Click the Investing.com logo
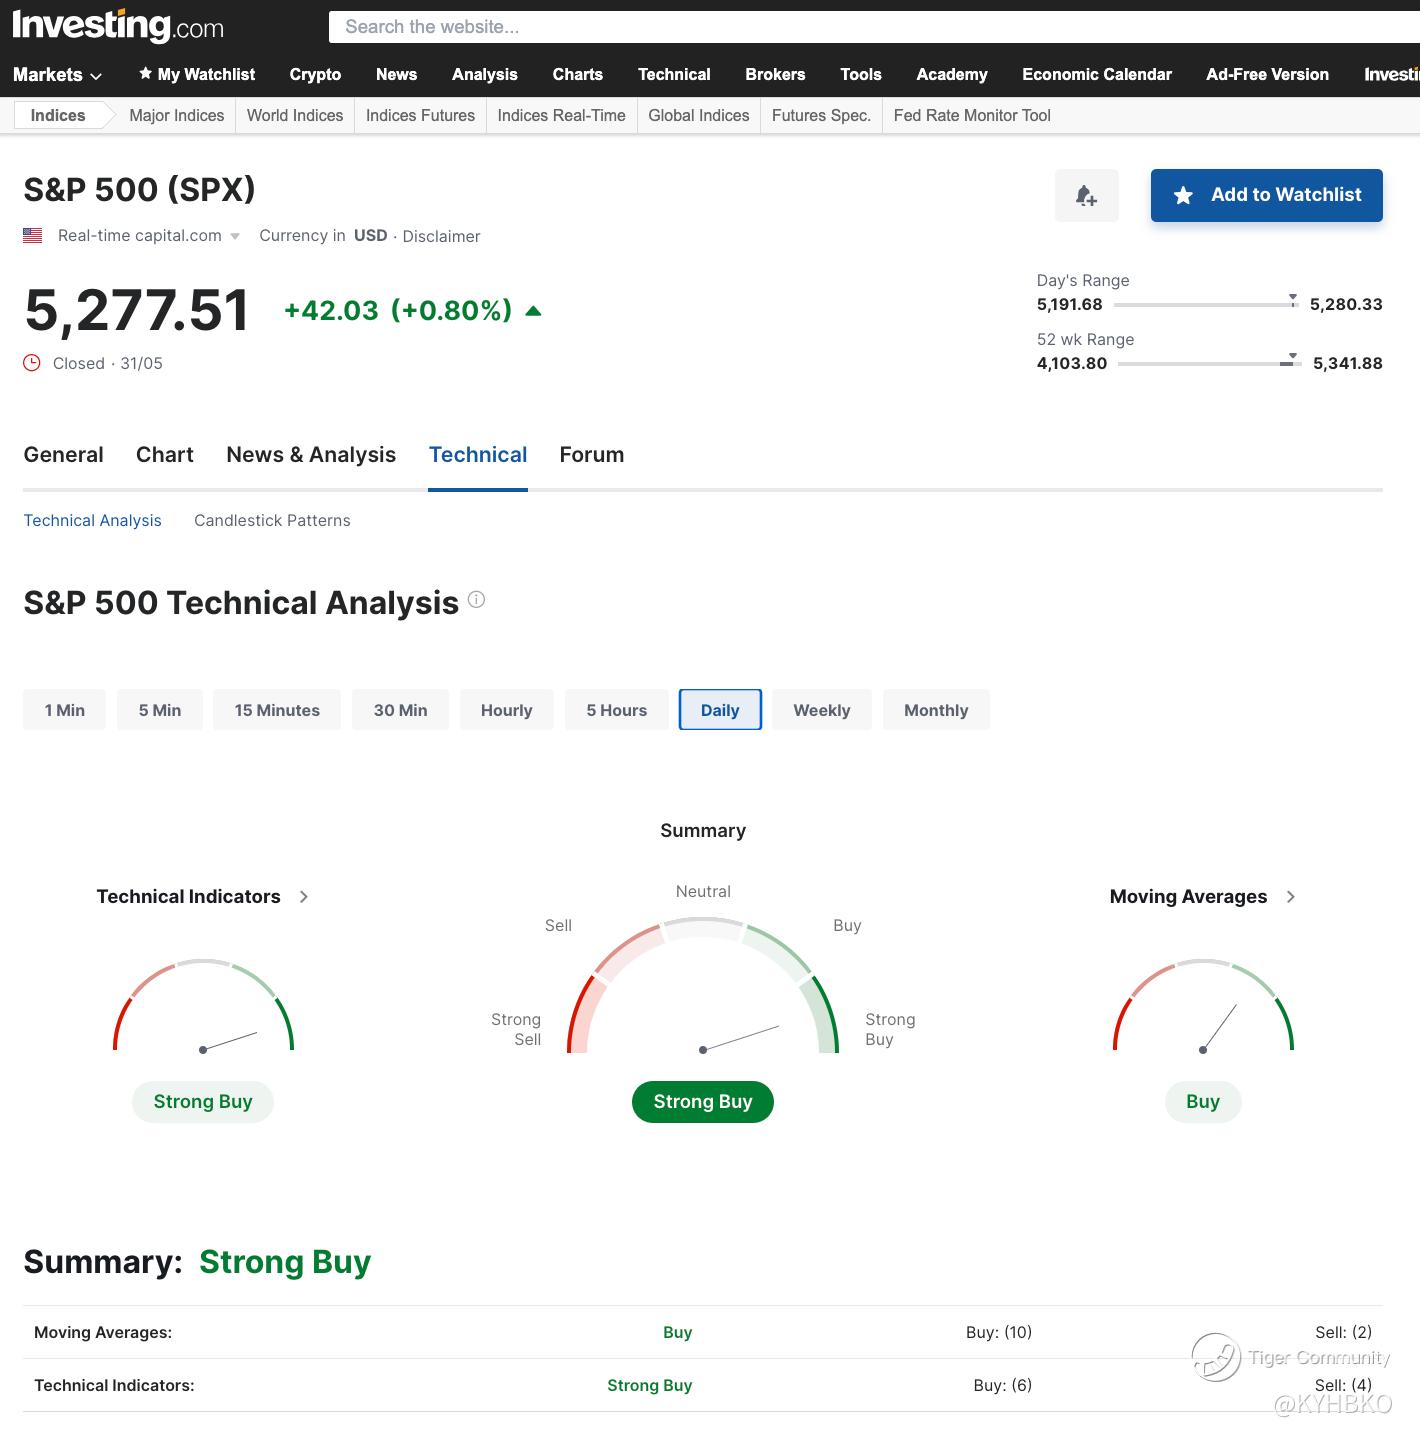 [x=118, y=25]
